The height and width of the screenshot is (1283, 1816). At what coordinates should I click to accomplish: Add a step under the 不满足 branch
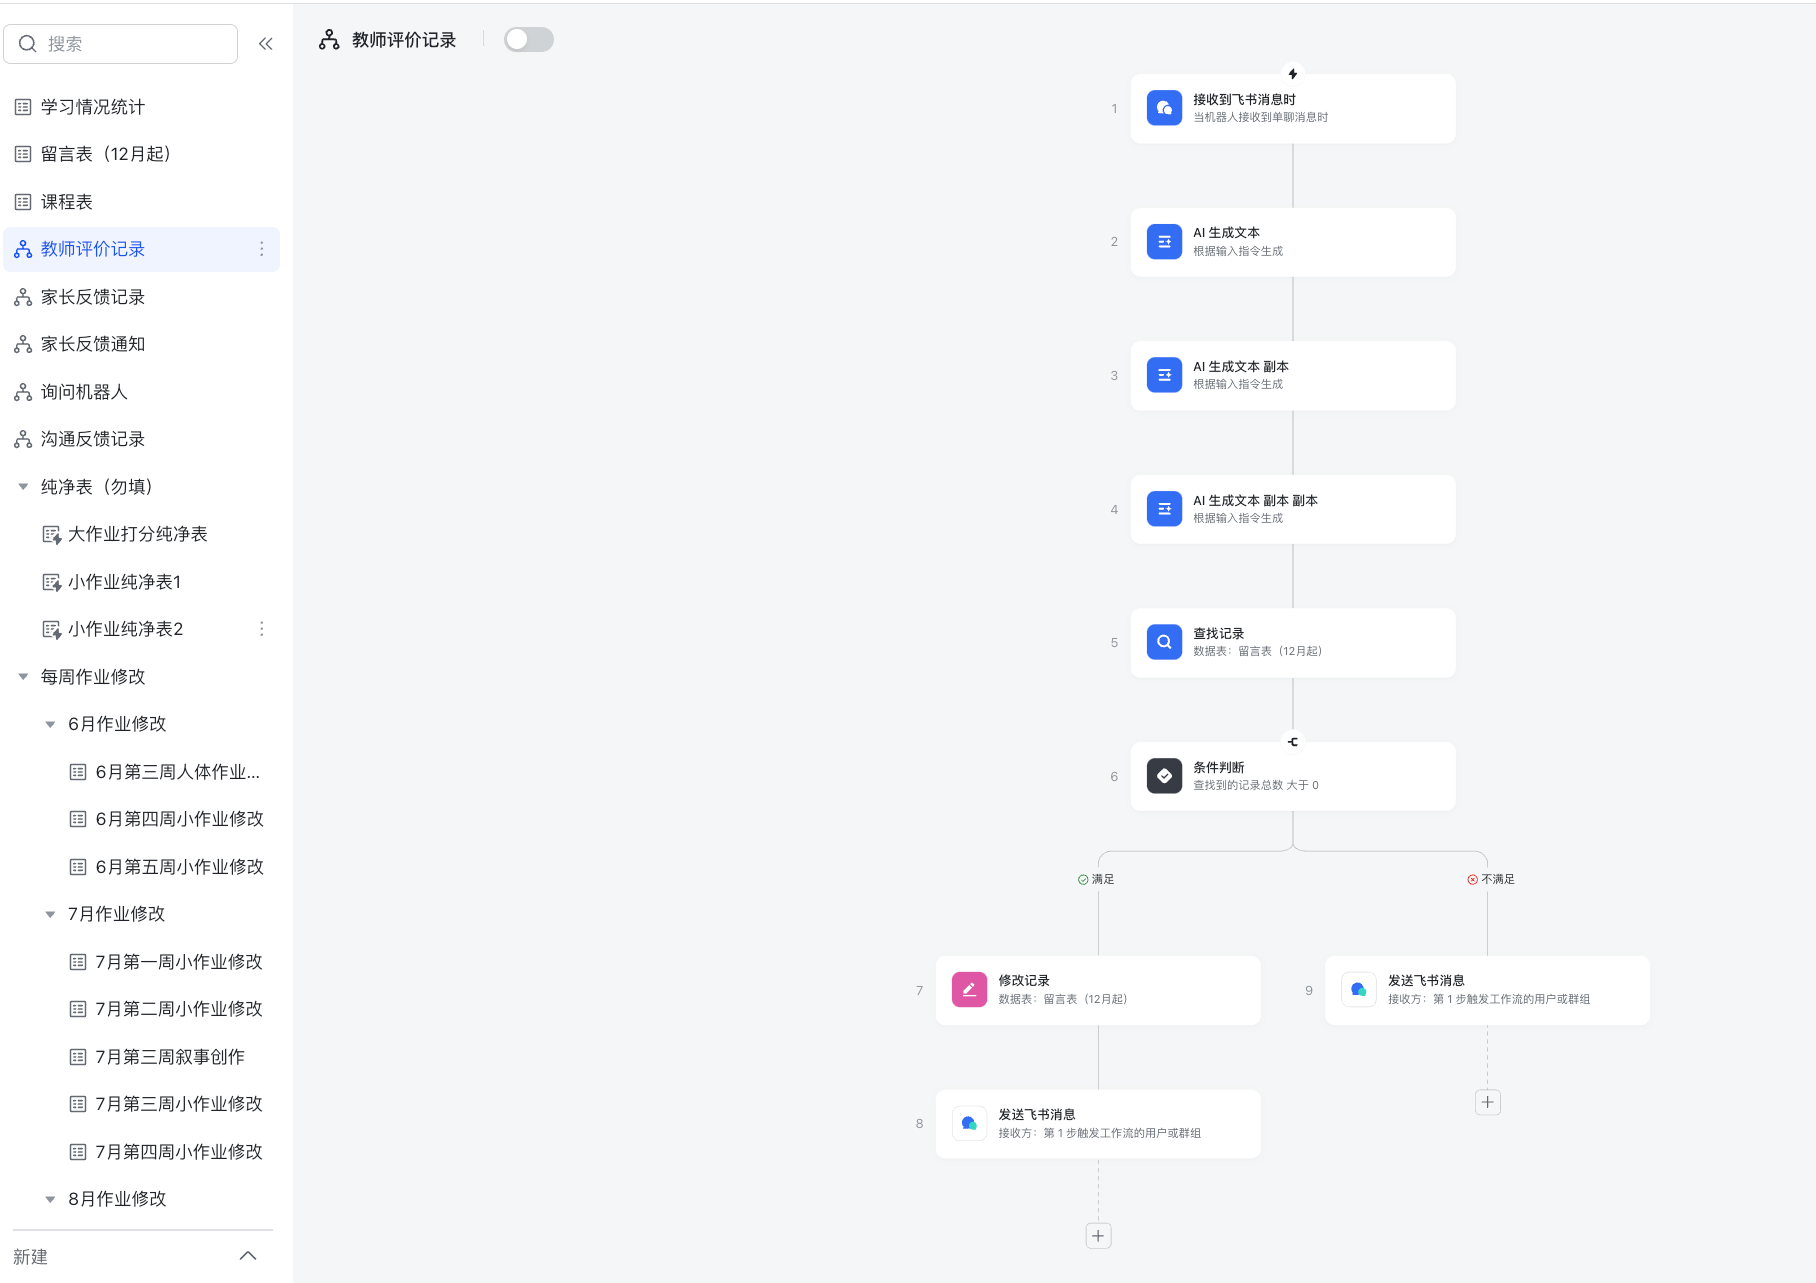(1487, 1102)
